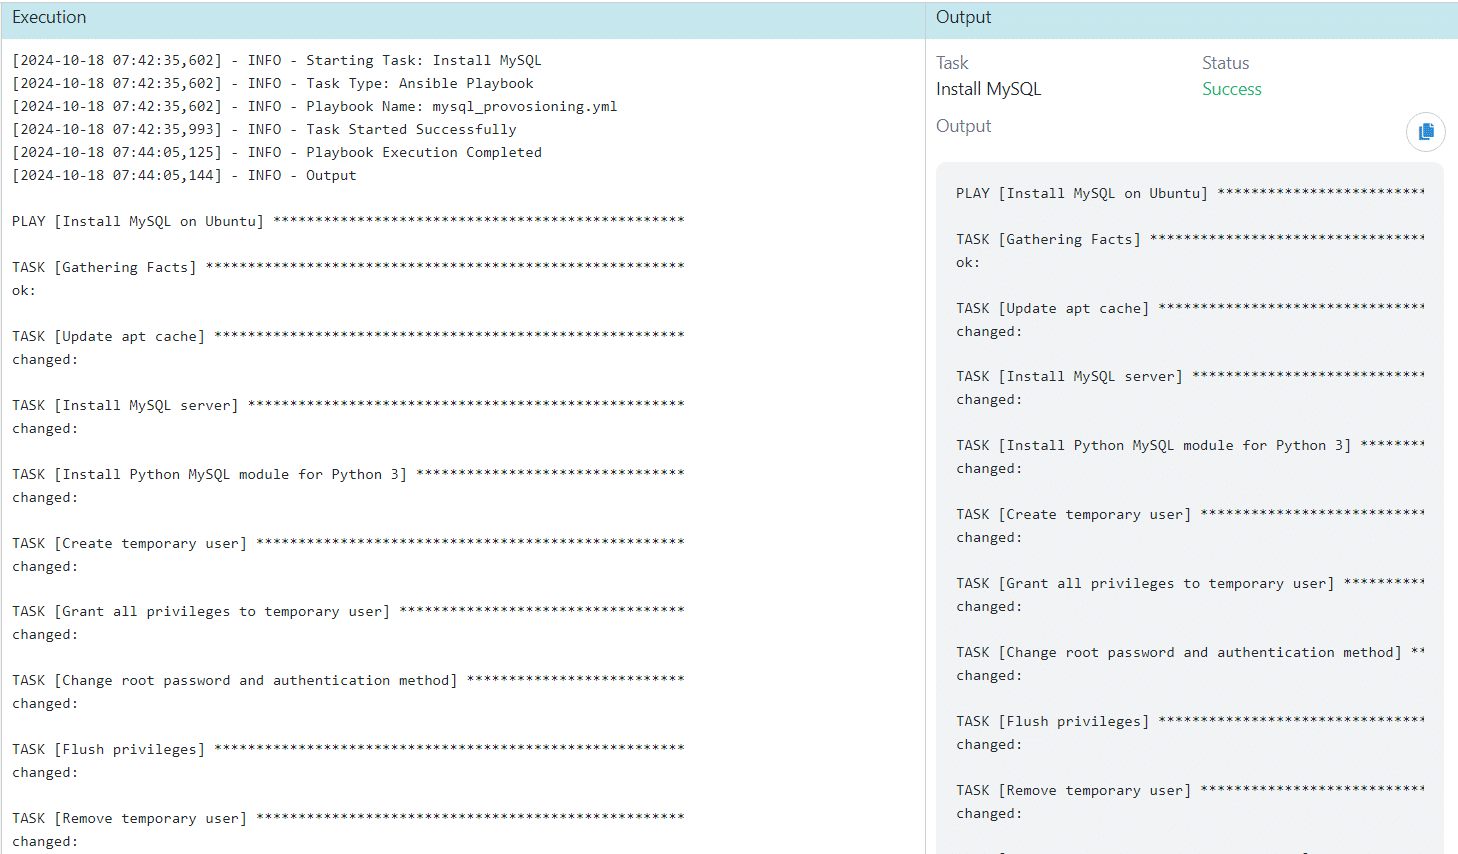Select 'Grant all privileges' task in Output panel

(1190, 584)
